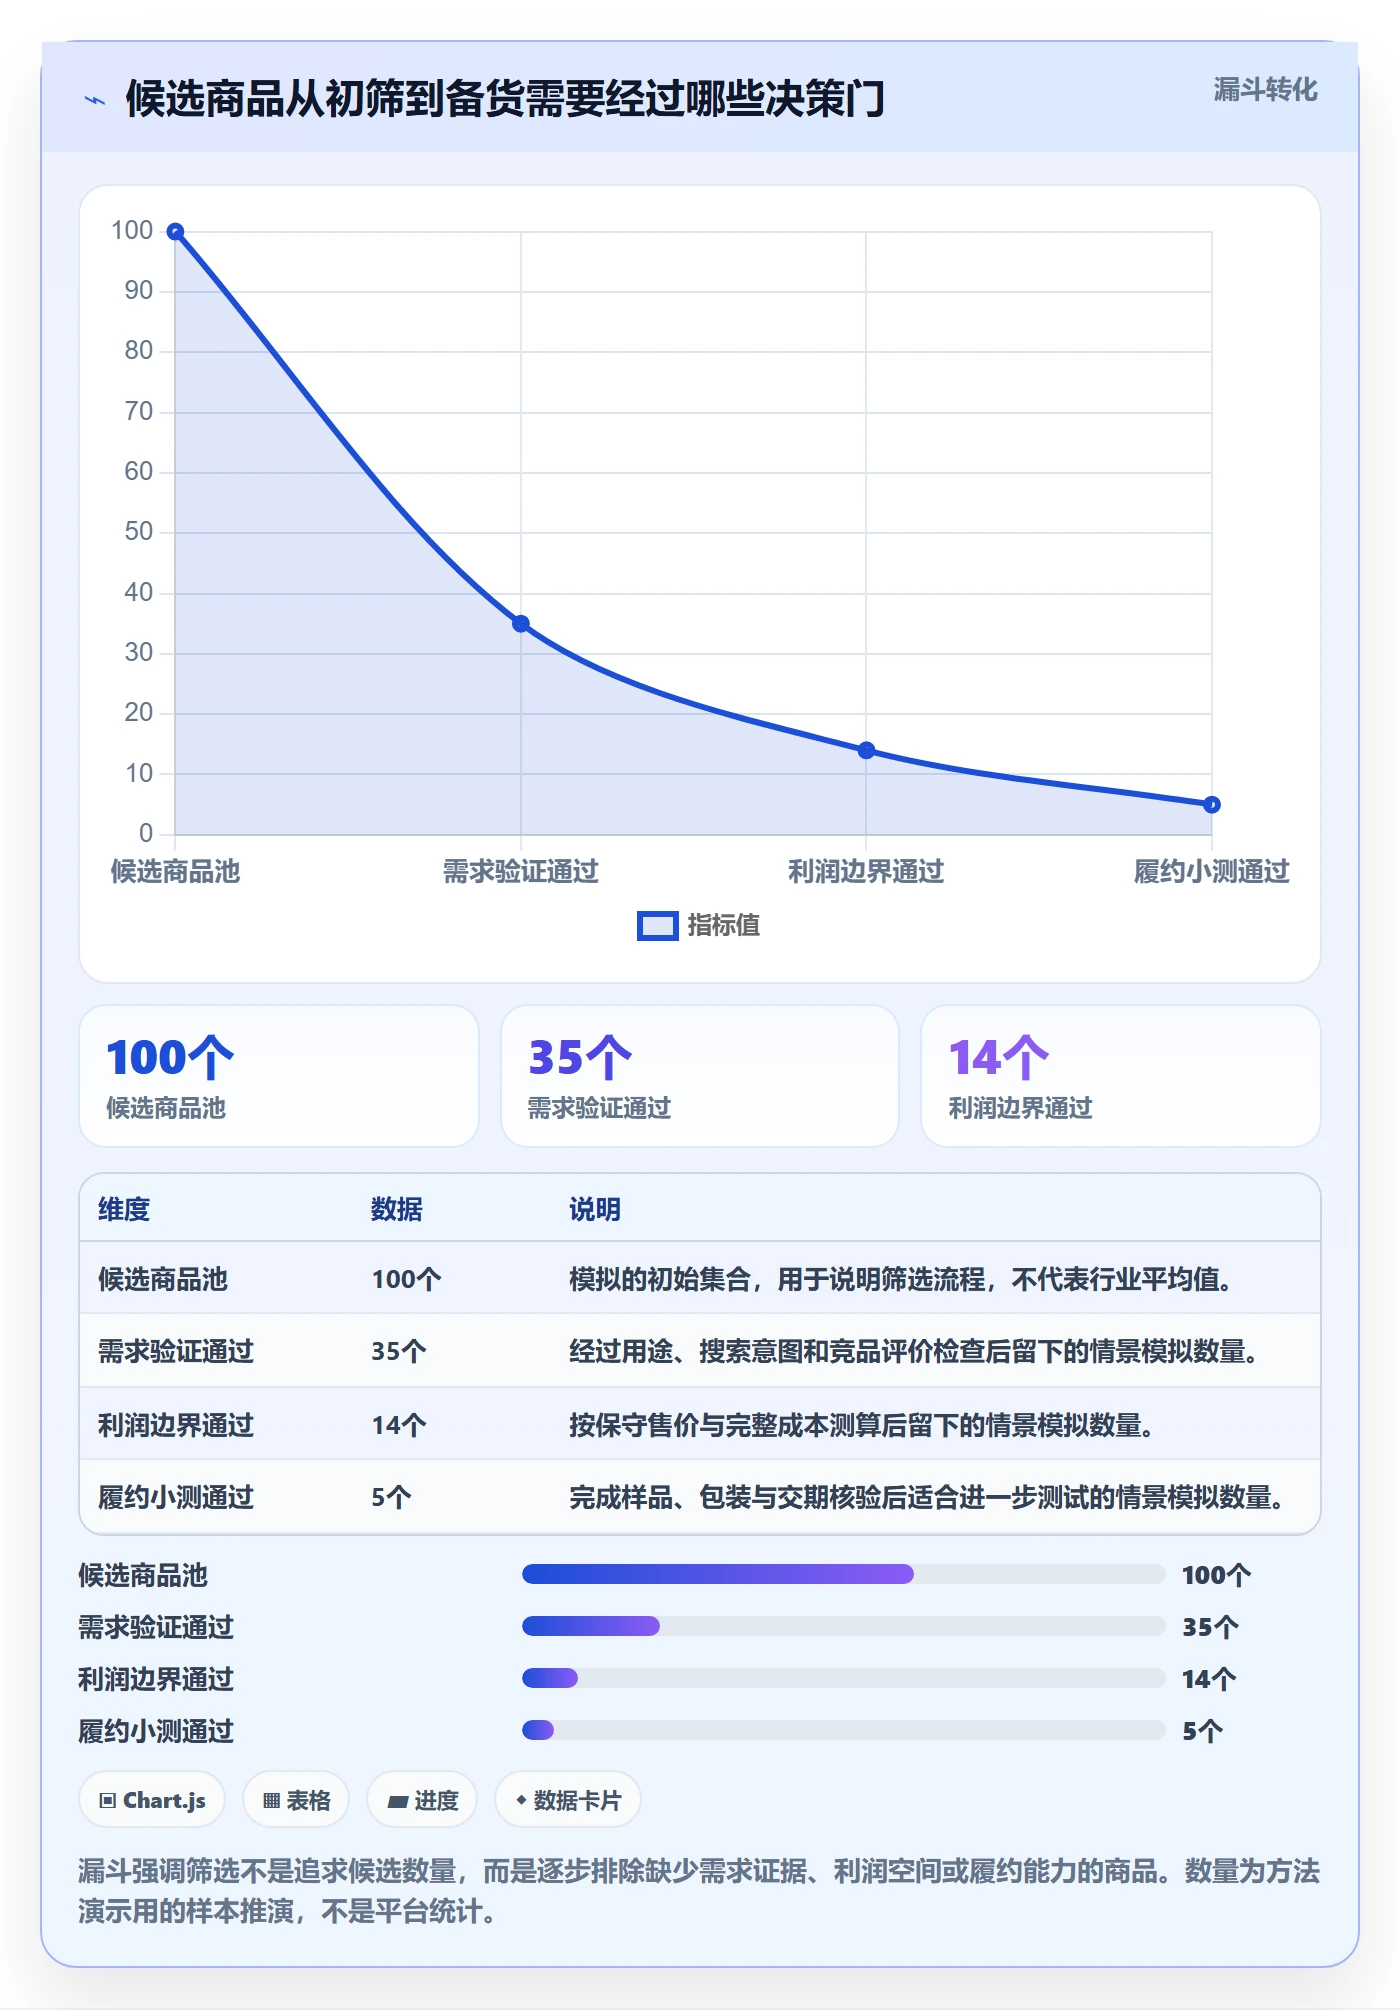Select the chart data point at 需求验证通过

click(521, 624)
